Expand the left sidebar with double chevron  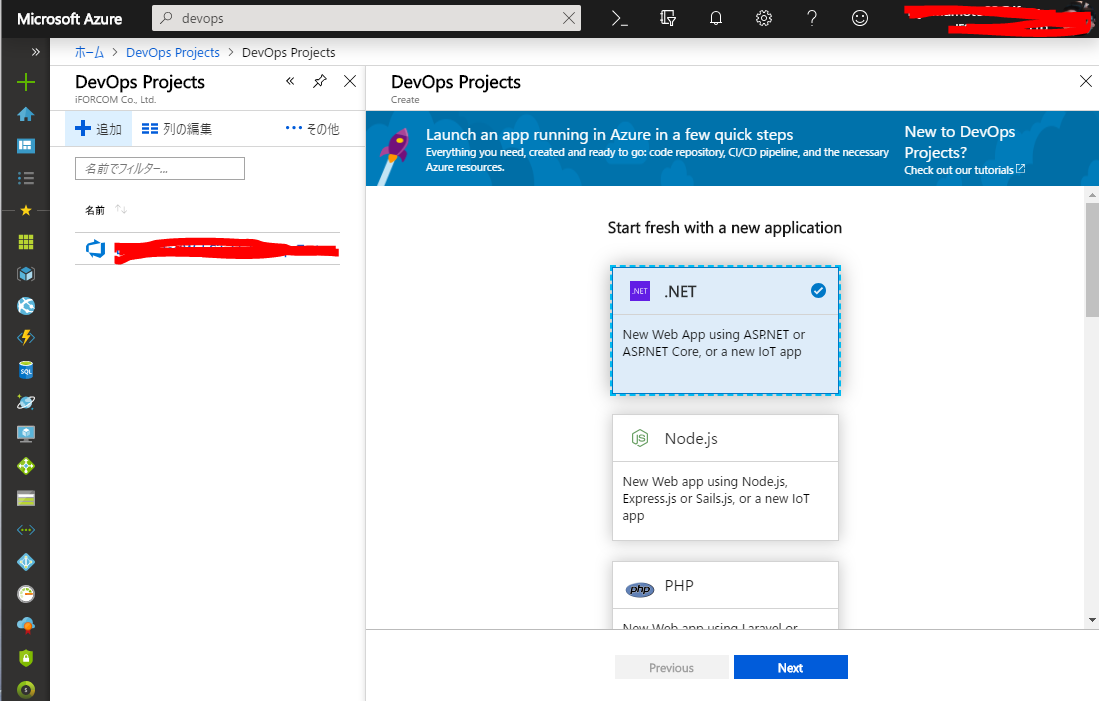click(x=36, y=52)
